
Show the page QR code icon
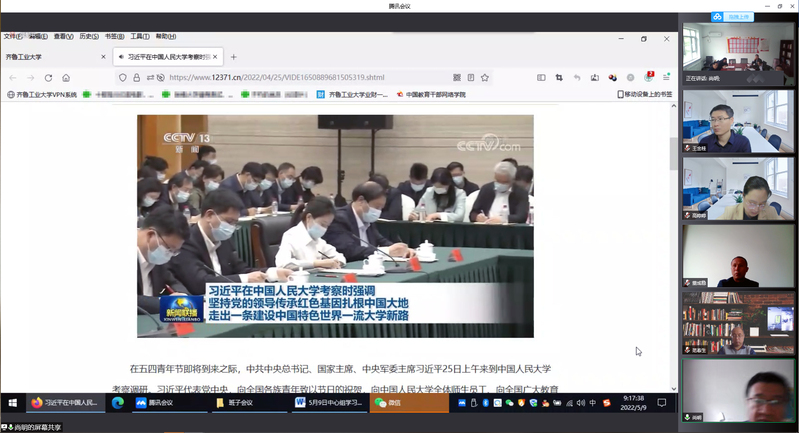point(457,77)
